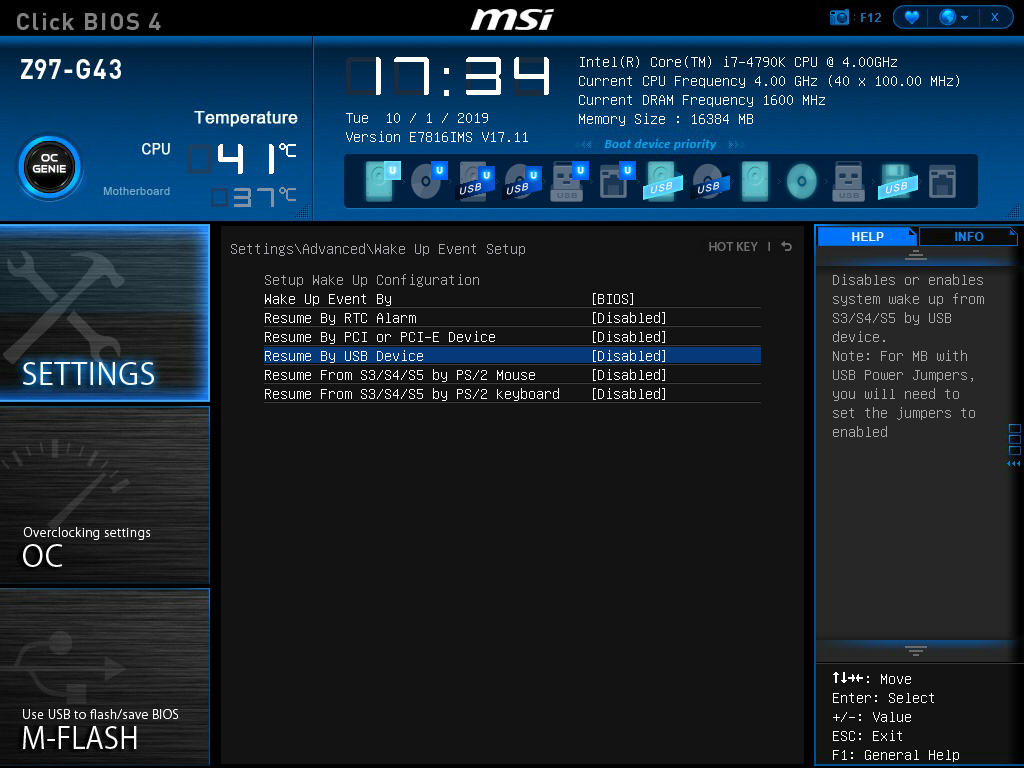Open favorites with the heart icon
The image size is (1024, 768).
(912, 18)
